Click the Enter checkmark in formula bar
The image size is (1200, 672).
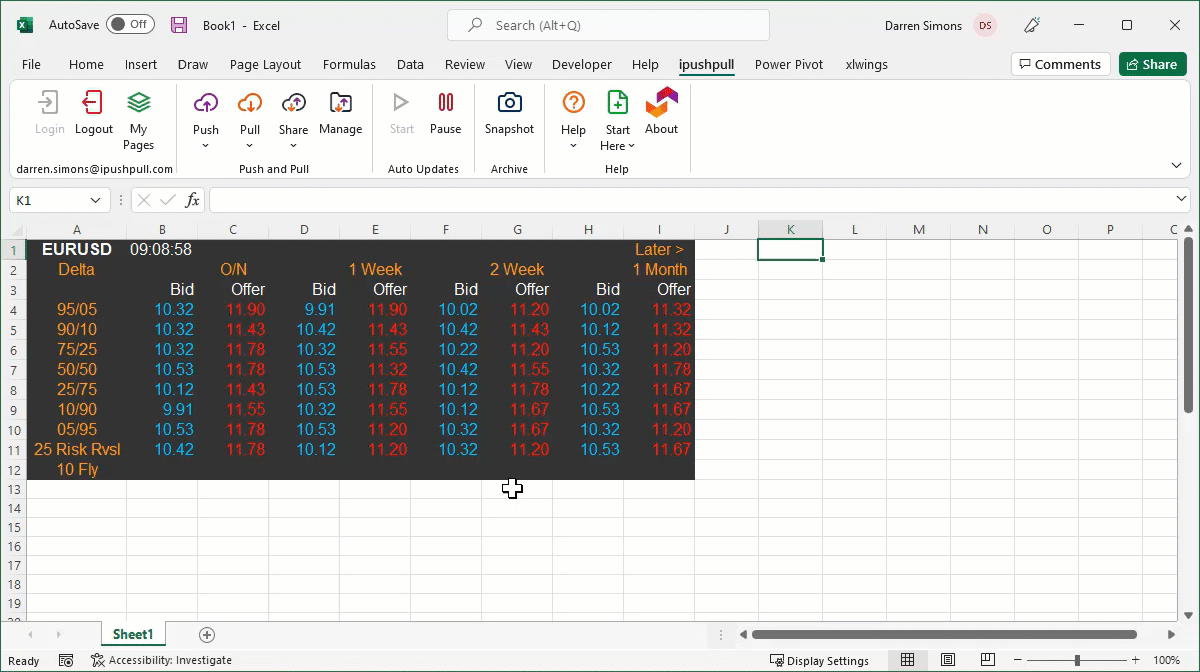pos(168,200)
